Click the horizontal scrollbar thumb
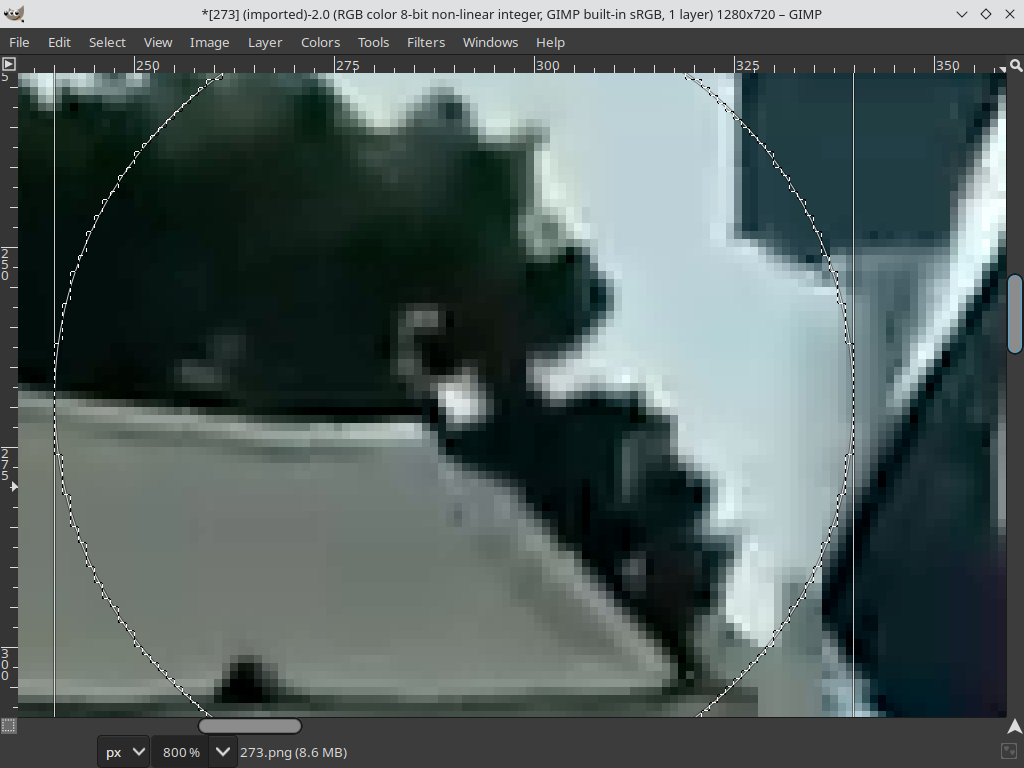The width and height of the screenshot is (1024, 768). click(250, 726)
